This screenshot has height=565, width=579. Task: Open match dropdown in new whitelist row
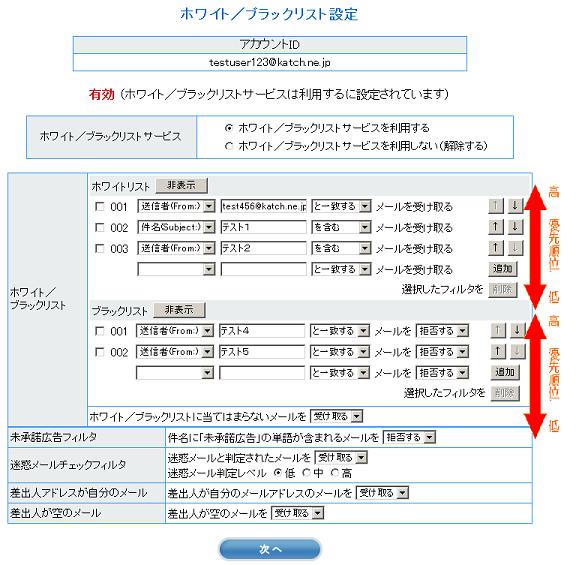(341, 269)
